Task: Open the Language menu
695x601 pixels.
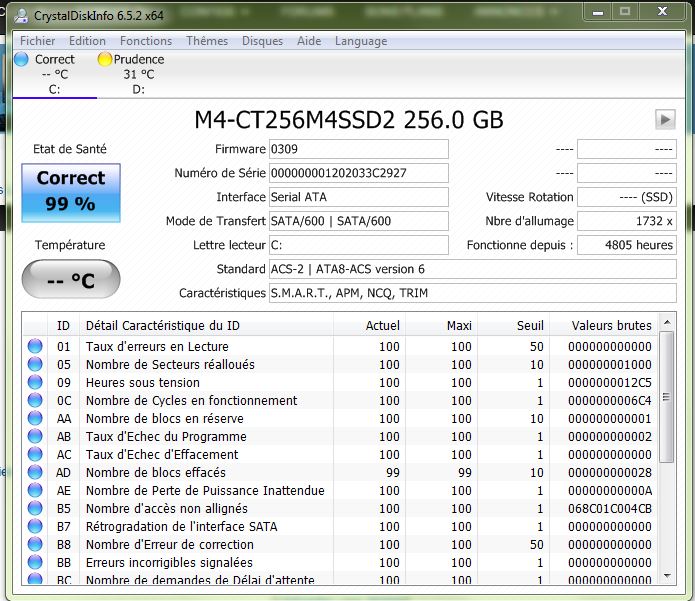Action: click(361, 41)
